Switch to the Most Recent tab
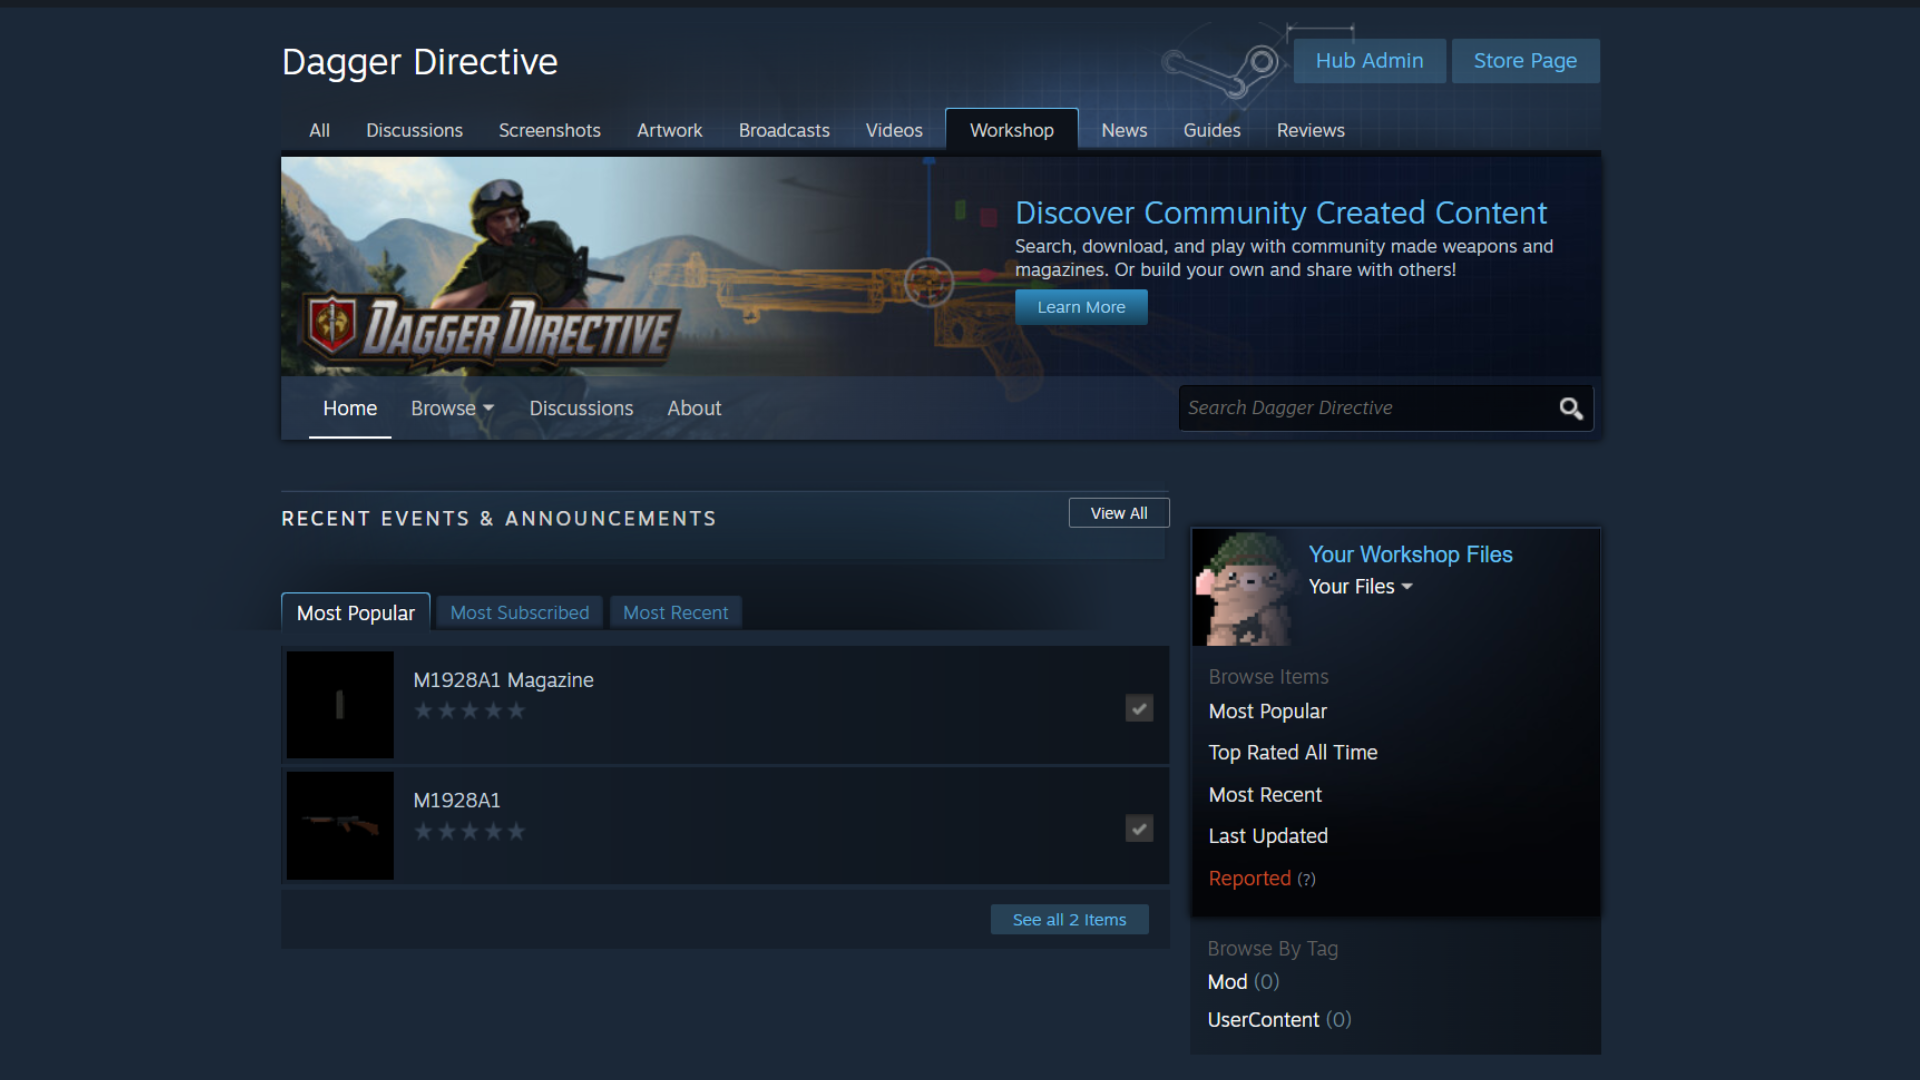 (675, 612)
